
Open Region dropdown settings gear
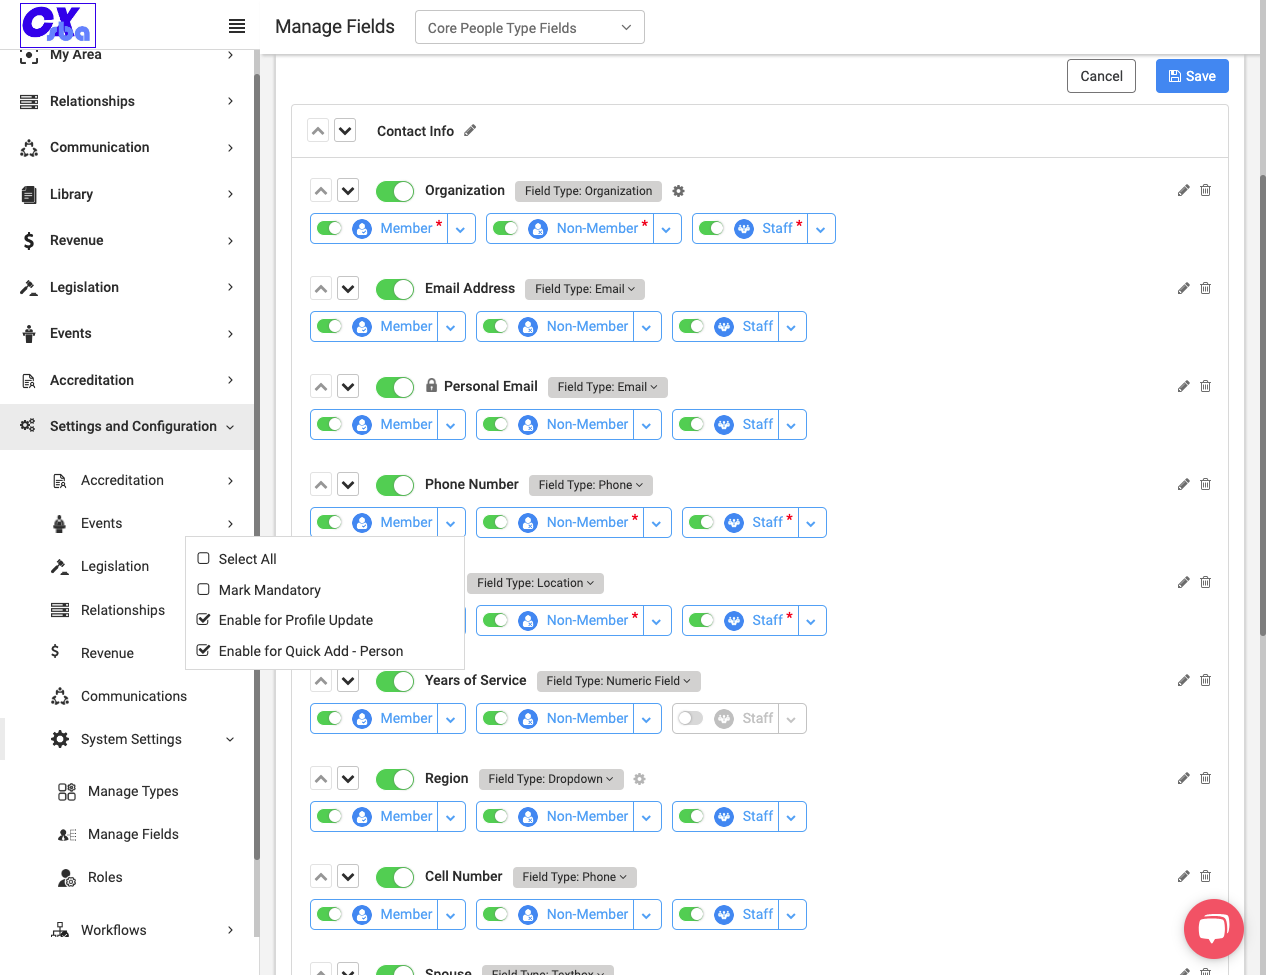pos(640,779)
